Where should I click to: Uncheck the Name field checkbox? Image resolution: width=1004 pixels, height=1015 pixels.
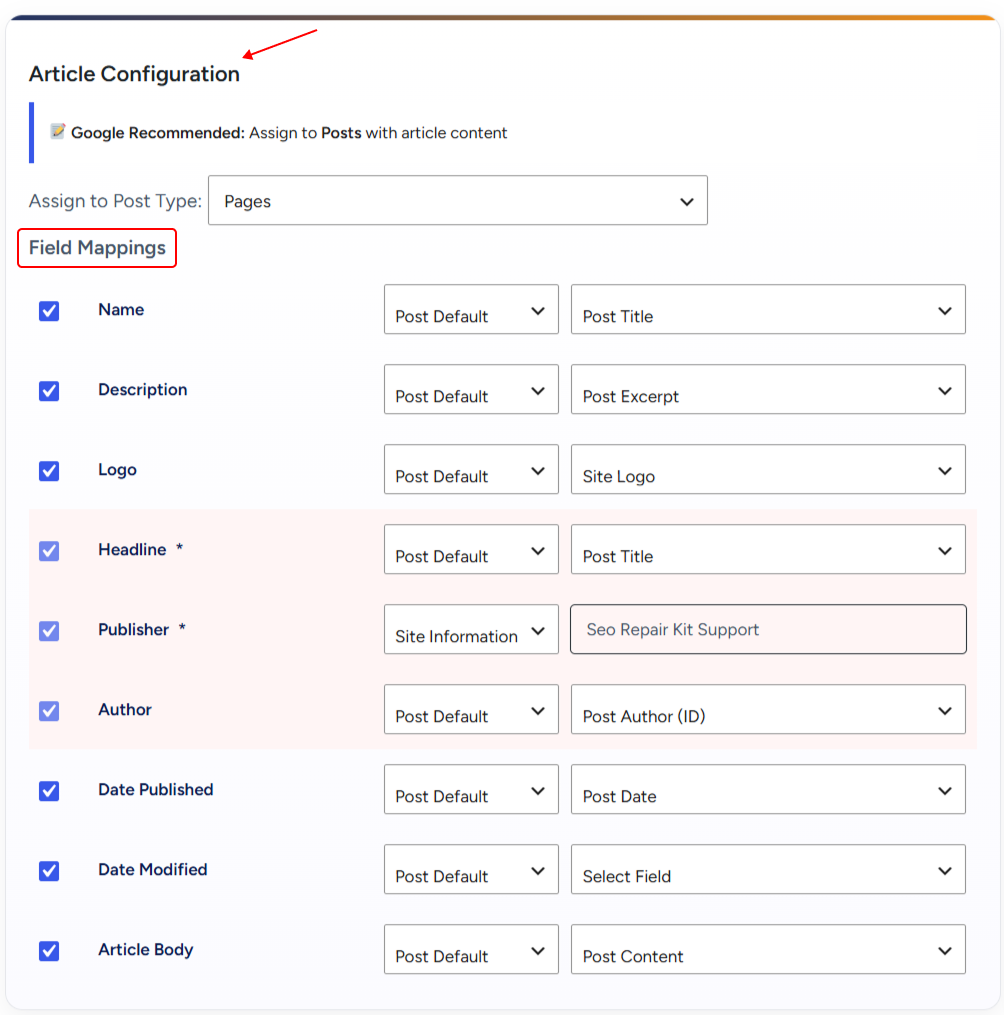49,311
